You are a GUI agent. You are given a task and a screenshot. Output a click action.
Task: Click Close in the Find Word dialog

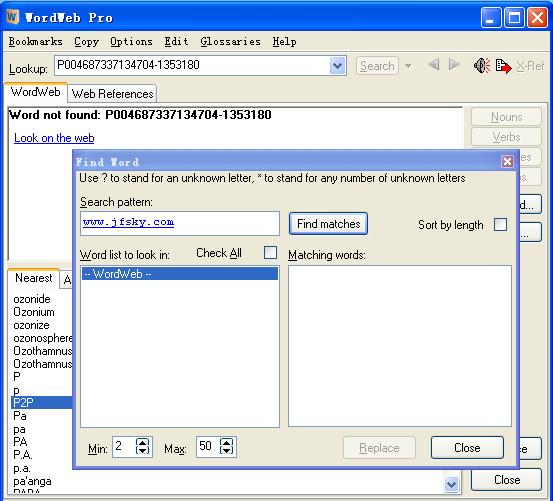[x=467, y=448]
